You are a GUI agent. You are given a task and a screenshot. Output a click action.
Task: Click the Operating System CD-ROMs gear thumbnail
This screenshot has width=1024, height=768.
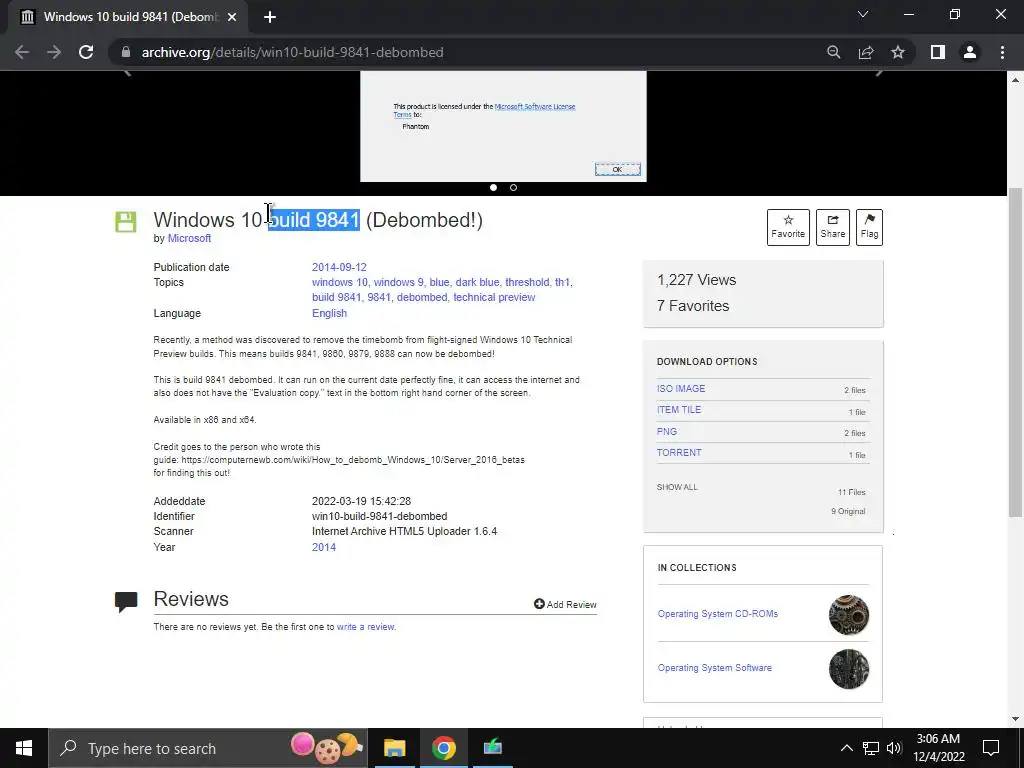pos(849,615)
